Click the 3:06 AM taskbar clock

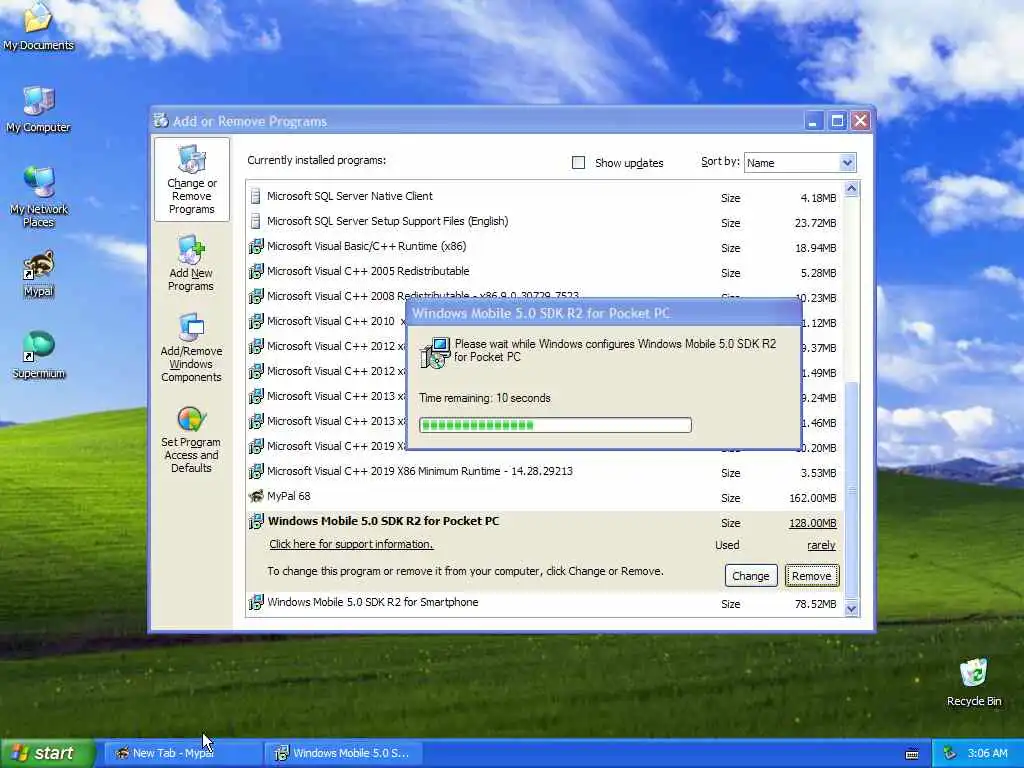pyautogui.click(x=987, y=753)
